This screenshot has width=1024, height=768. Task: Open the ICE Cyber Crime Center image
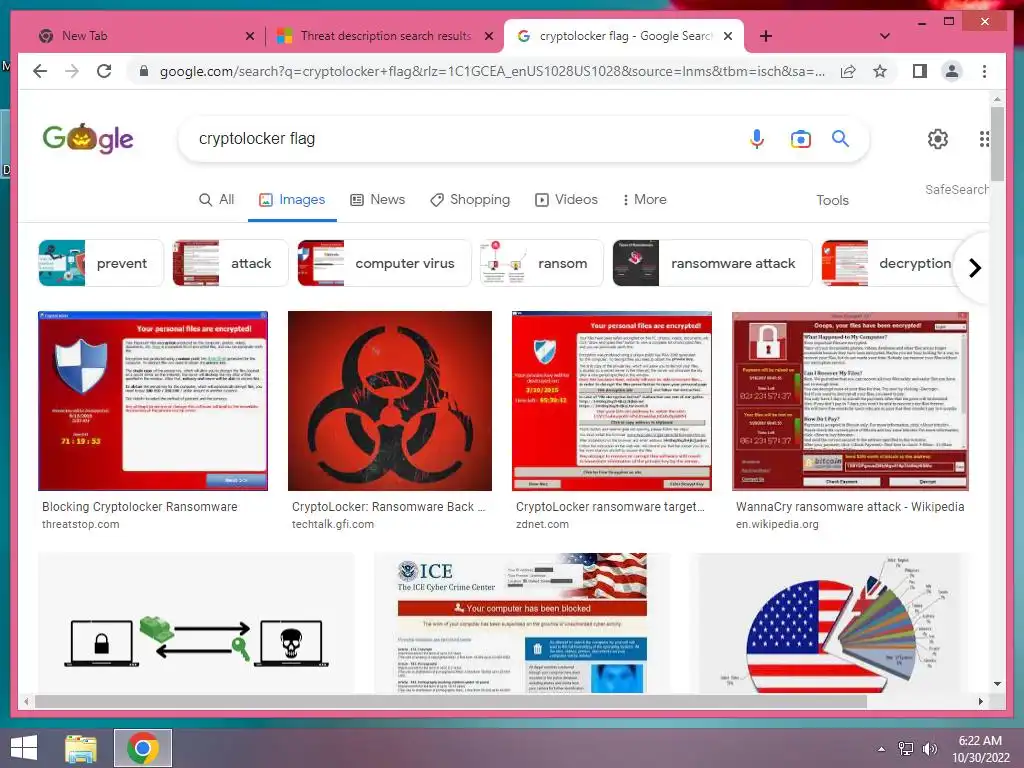522,624
